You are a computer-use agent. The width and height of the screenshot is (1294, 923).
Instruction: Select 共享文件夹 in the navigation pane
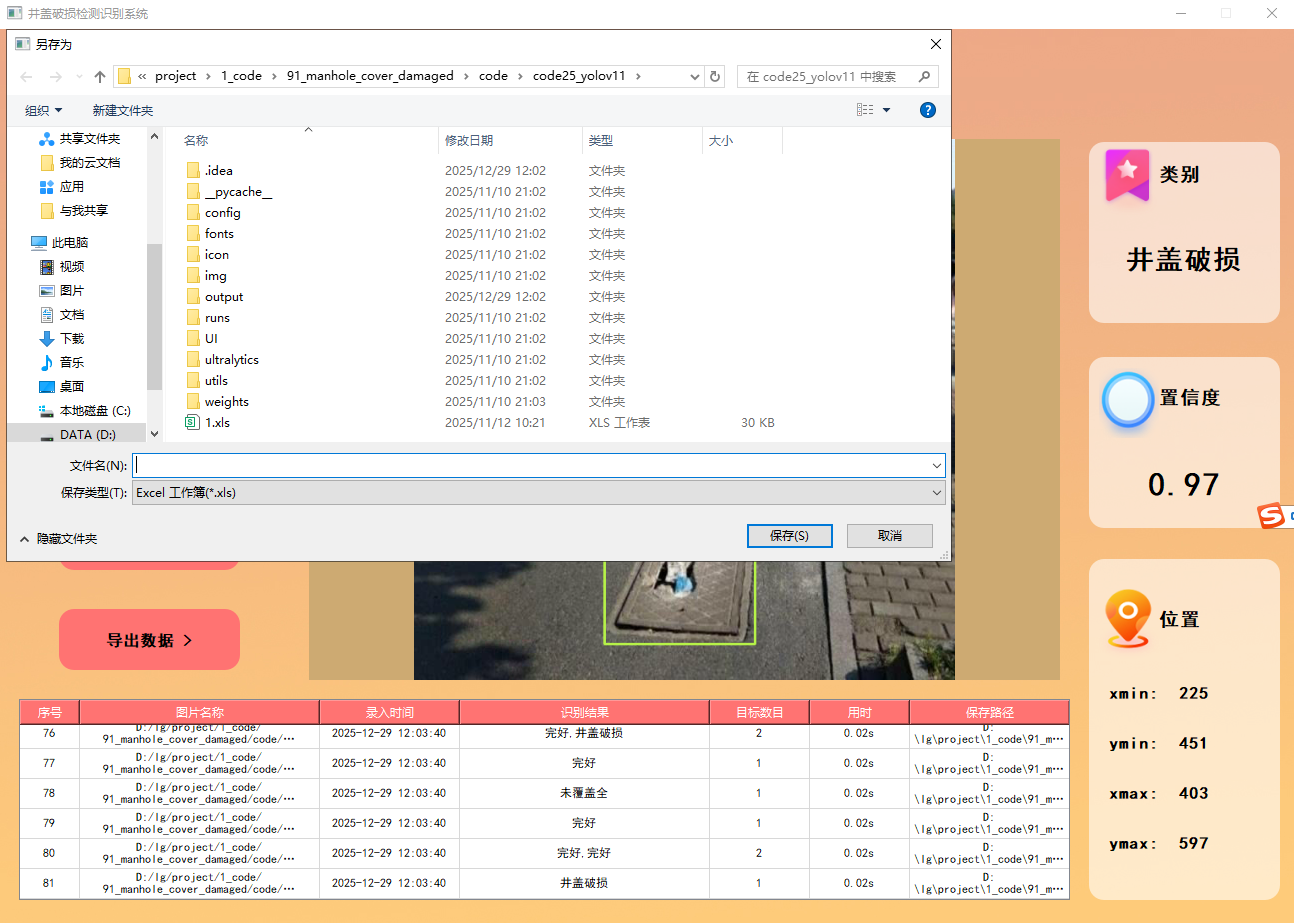(x=79, y=138)
